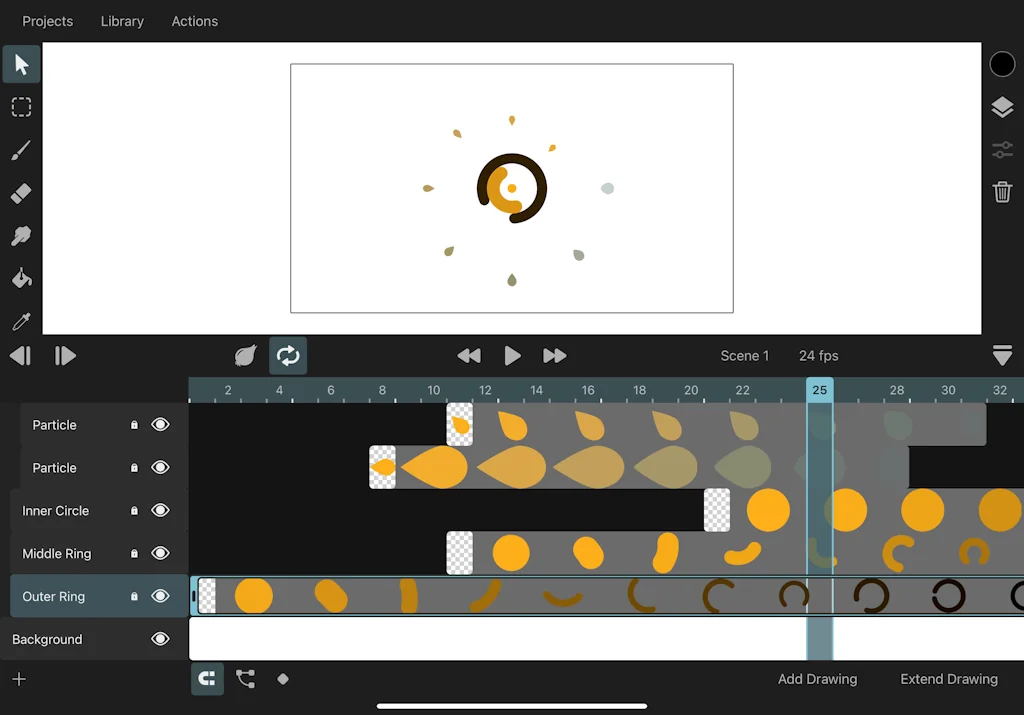Hide the second Particle layer

[x=160, y=468]
